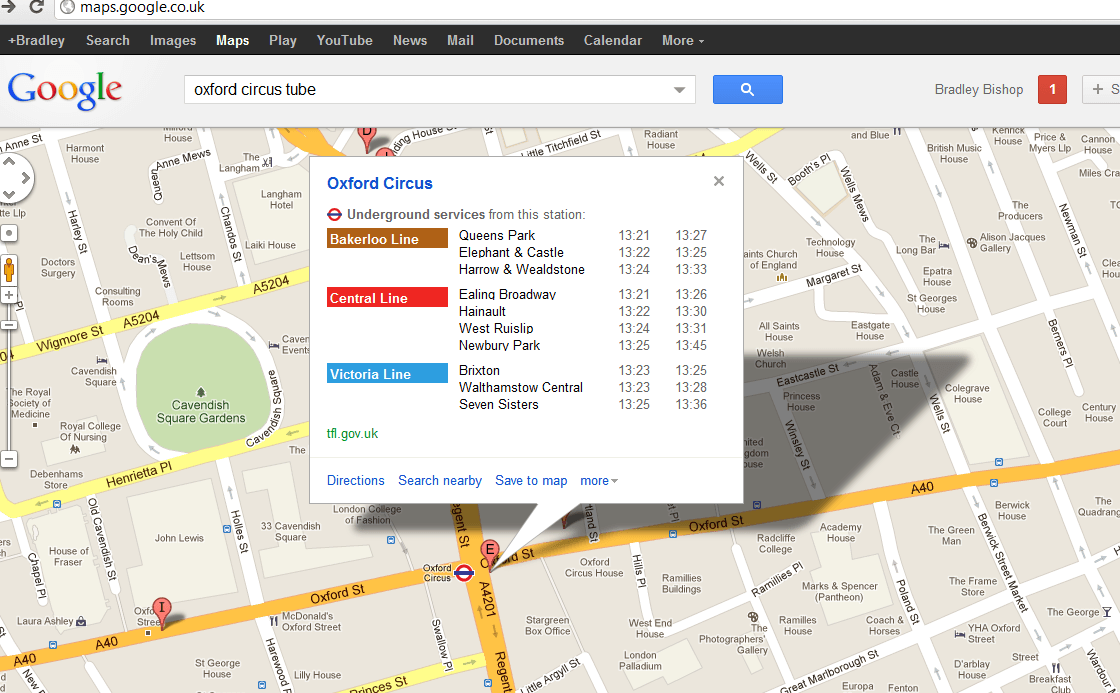Pan map right with the navigation arrow
Viewport: 1120px width, 693px height.
(x=26, y=178)
